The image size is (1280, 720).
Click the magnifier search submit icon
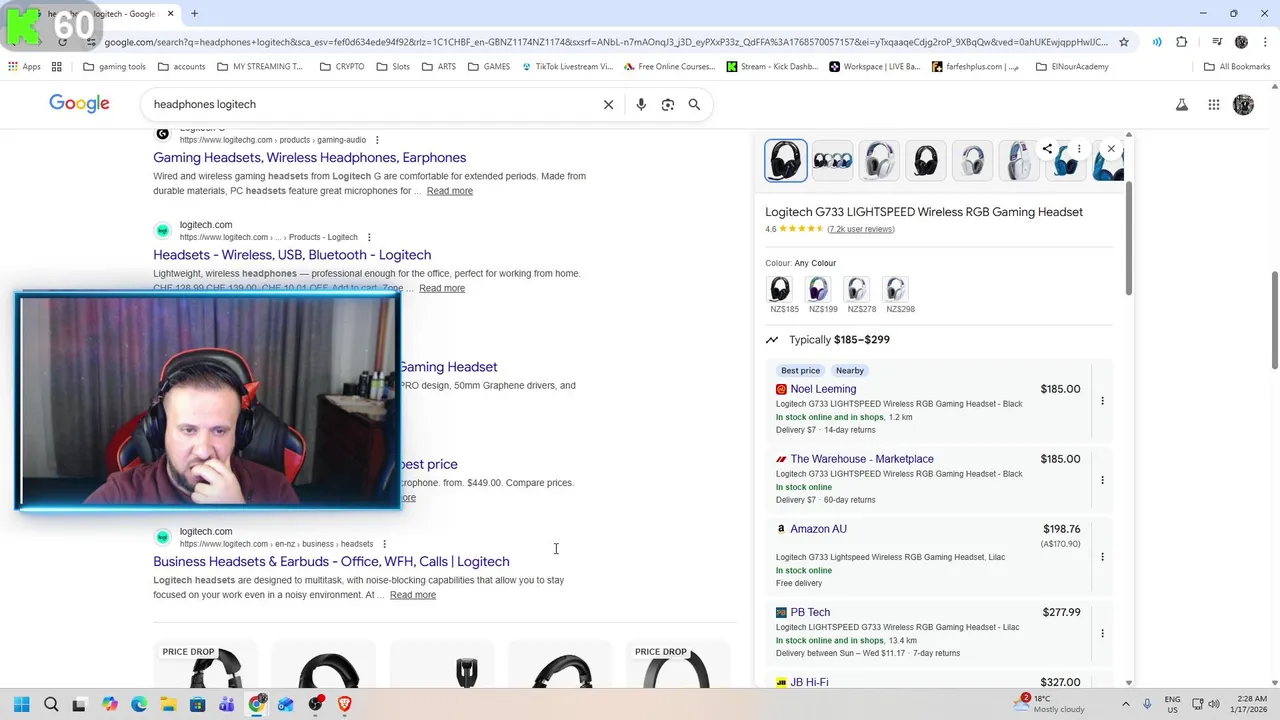pos(694,104)
